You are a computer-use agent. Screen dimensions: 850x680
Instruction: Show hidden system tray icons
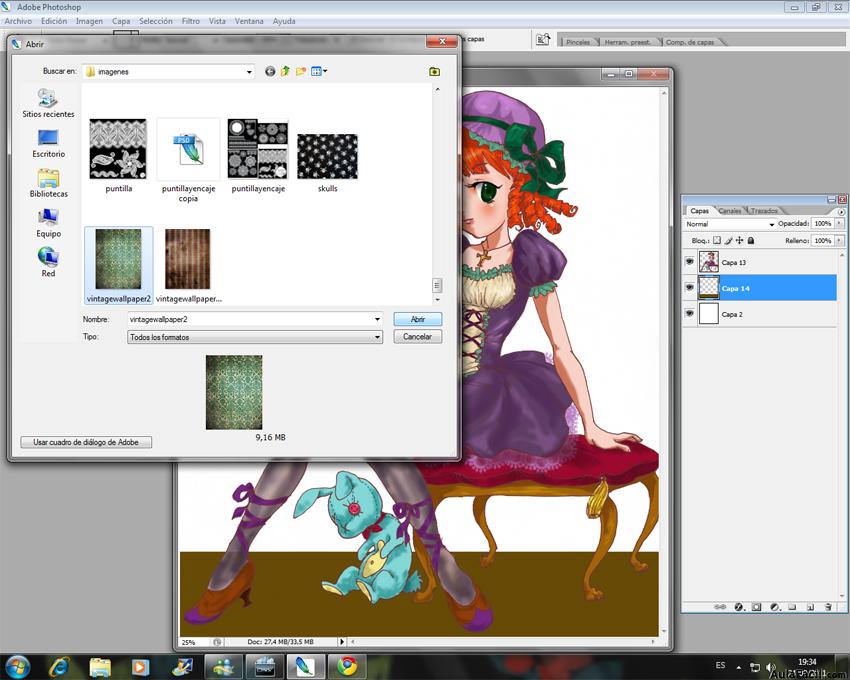tap(738, 667)
